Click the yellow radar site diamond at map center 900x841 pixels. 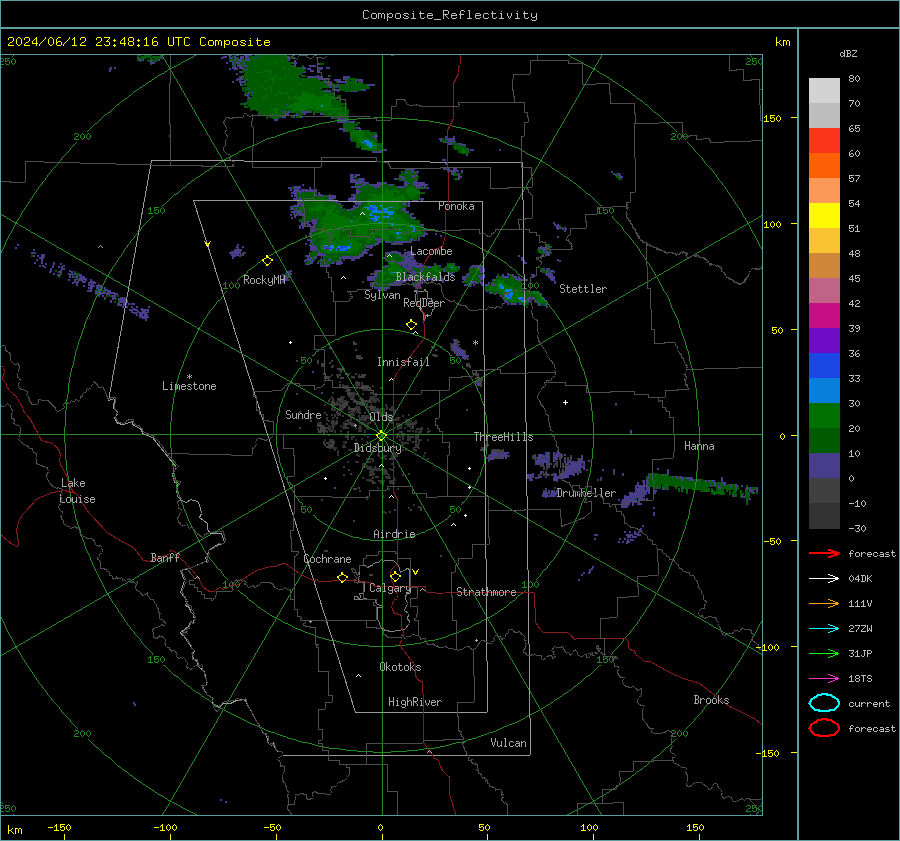tap(382, 436)
